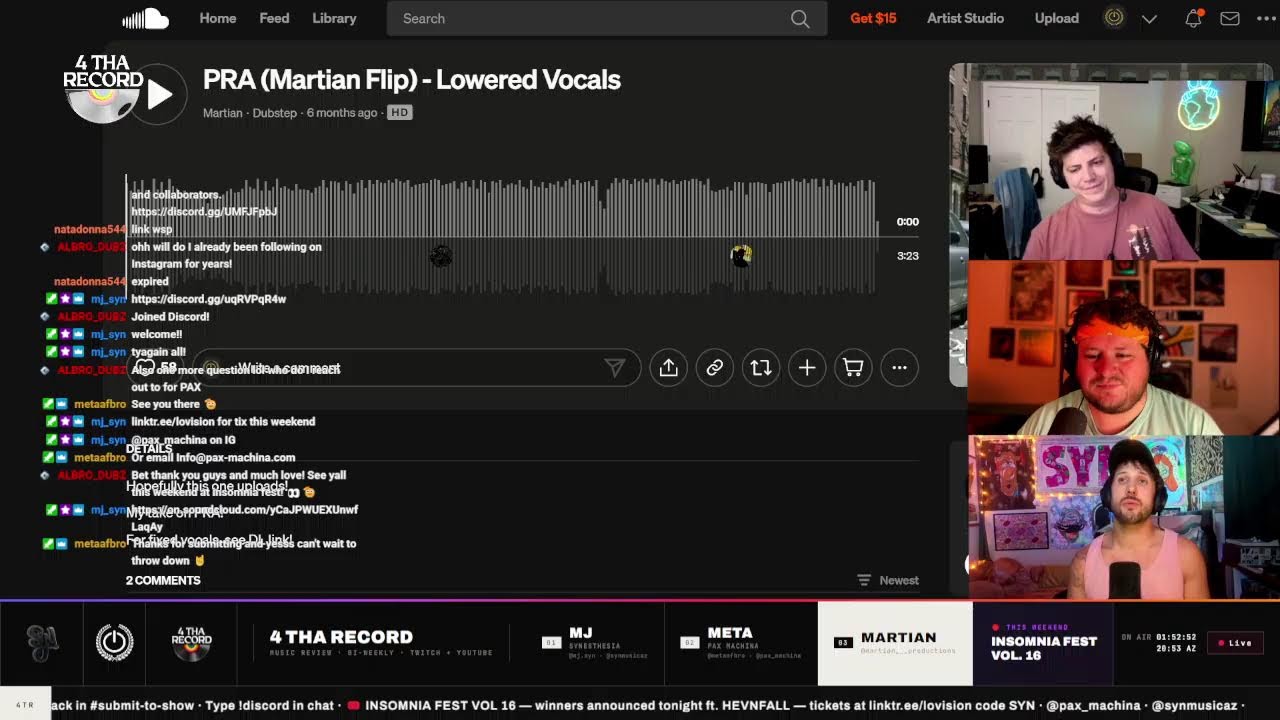The height and width of the screenshot is (720, 1280).
Task: Open the notifications bell
Action: tap(1193, 18)
